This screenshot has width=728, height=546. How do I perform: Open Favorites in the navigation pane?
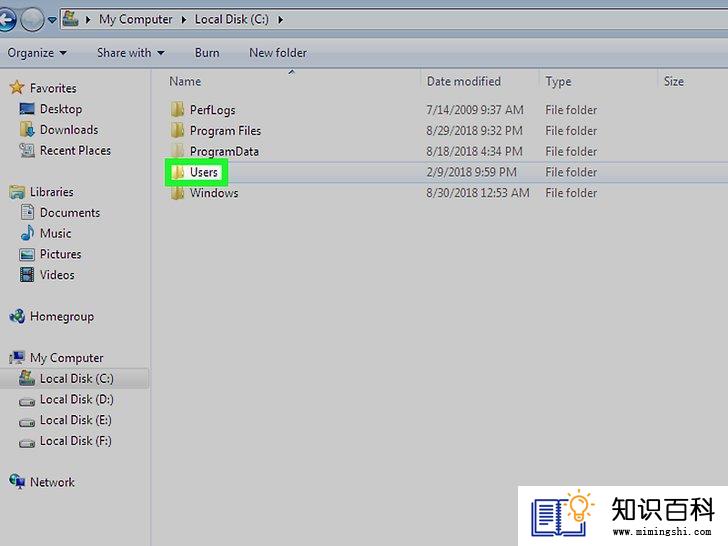[x=53, y=88]
